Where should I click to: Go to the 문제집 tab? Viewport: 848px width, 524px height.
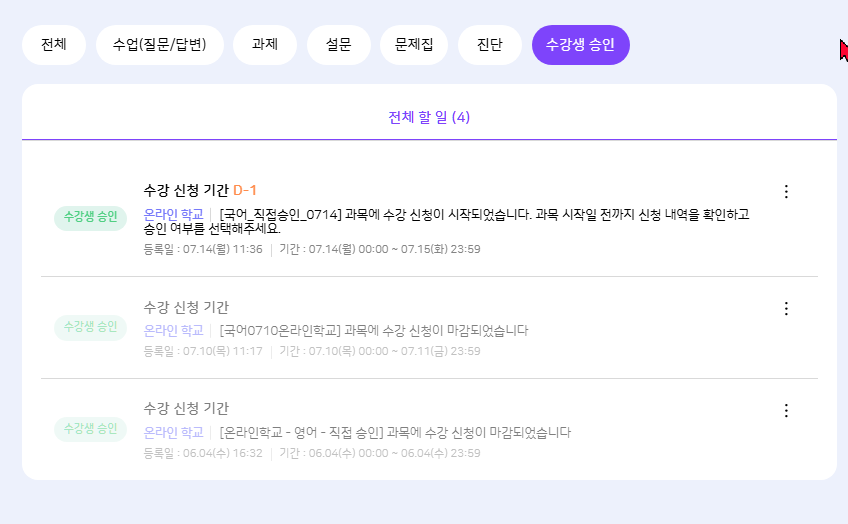414,45
